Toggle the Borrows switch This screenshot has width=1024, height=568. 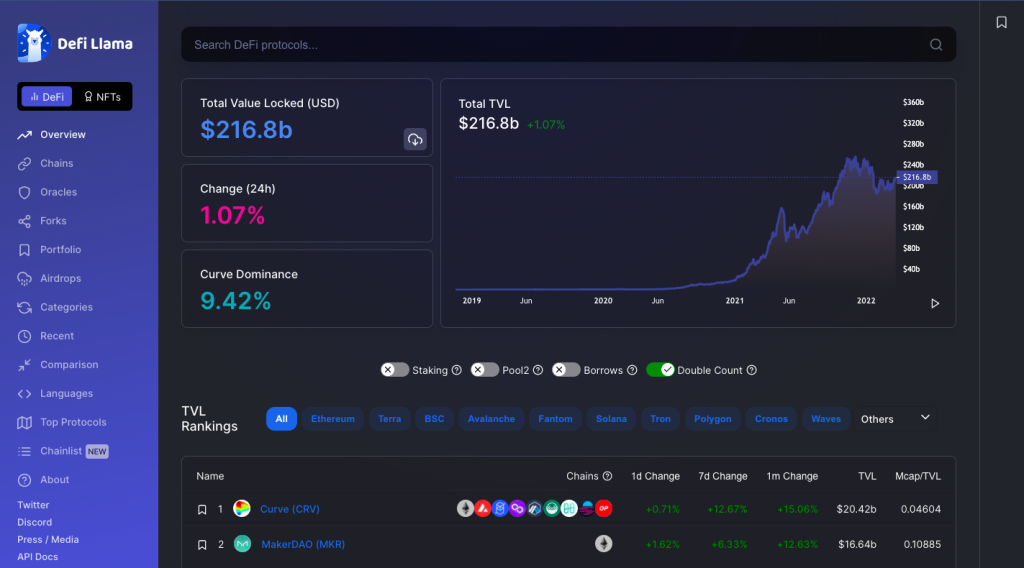[566, 370]
